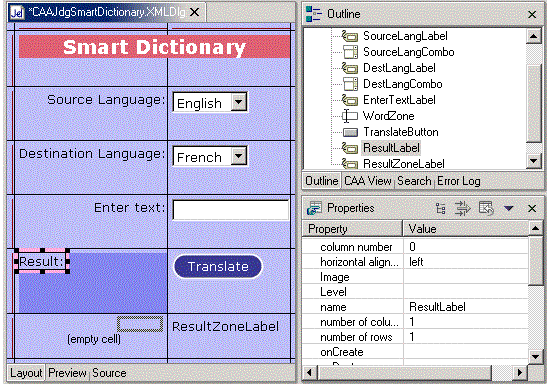Click the Outline vertical scrollbar thumb
Image resolution: width=547 pixels, height=384 pixels.
click(x=533, y=104)
